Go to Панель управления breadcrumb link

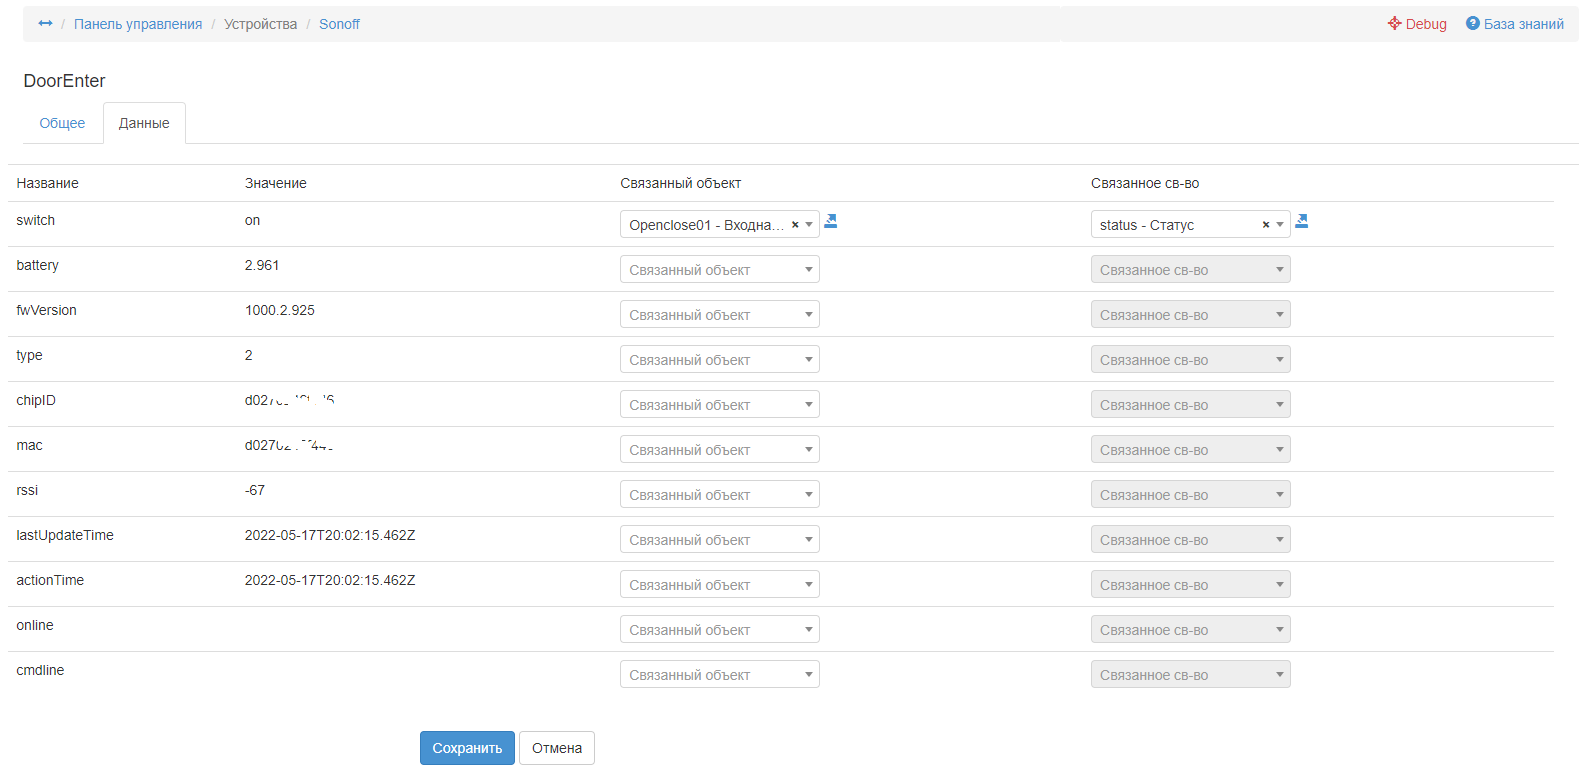point(138,24)
